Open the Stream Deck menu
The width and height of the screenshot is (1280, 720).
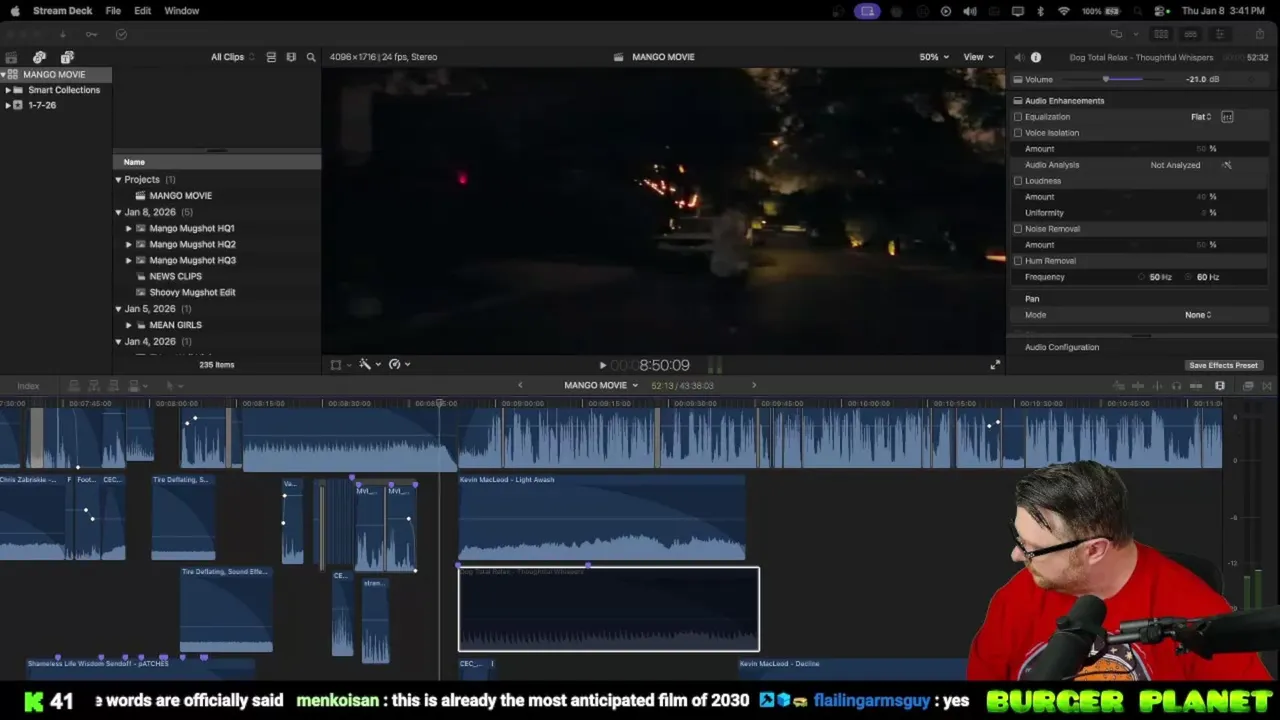point(62,11)
